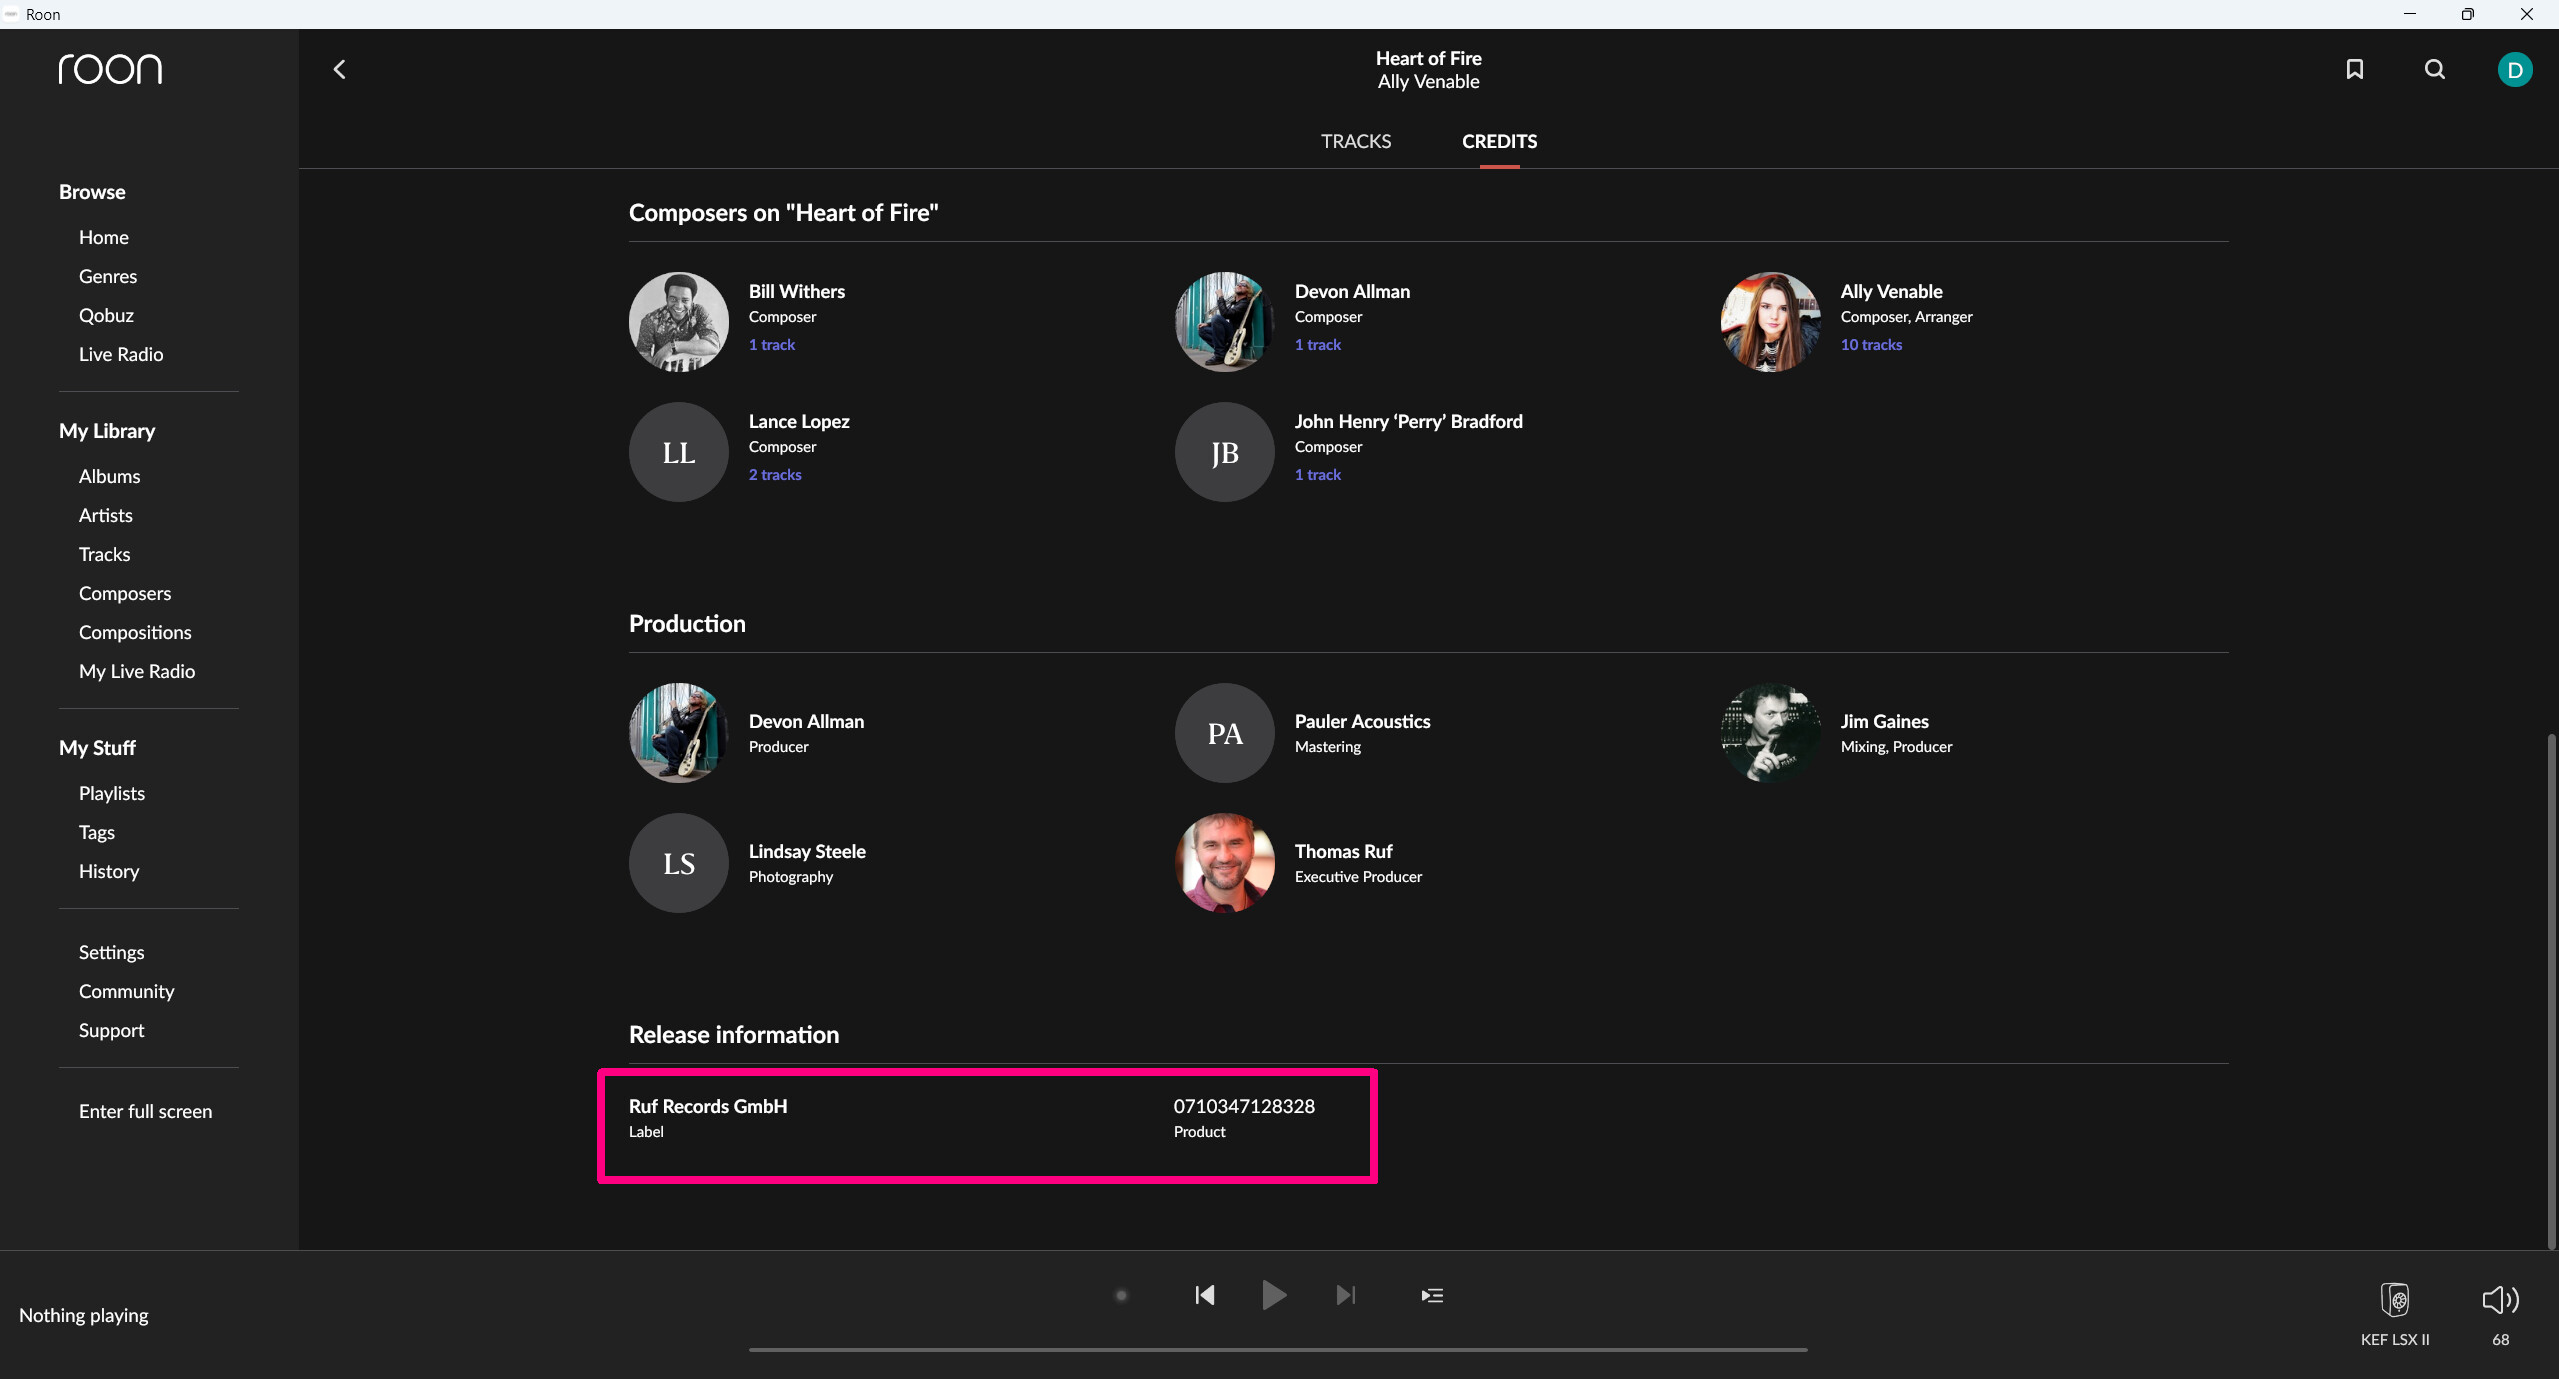Viewport: 2559px width, 1379px height.
Task: Open the play queue icon
Action: 1432,1295
